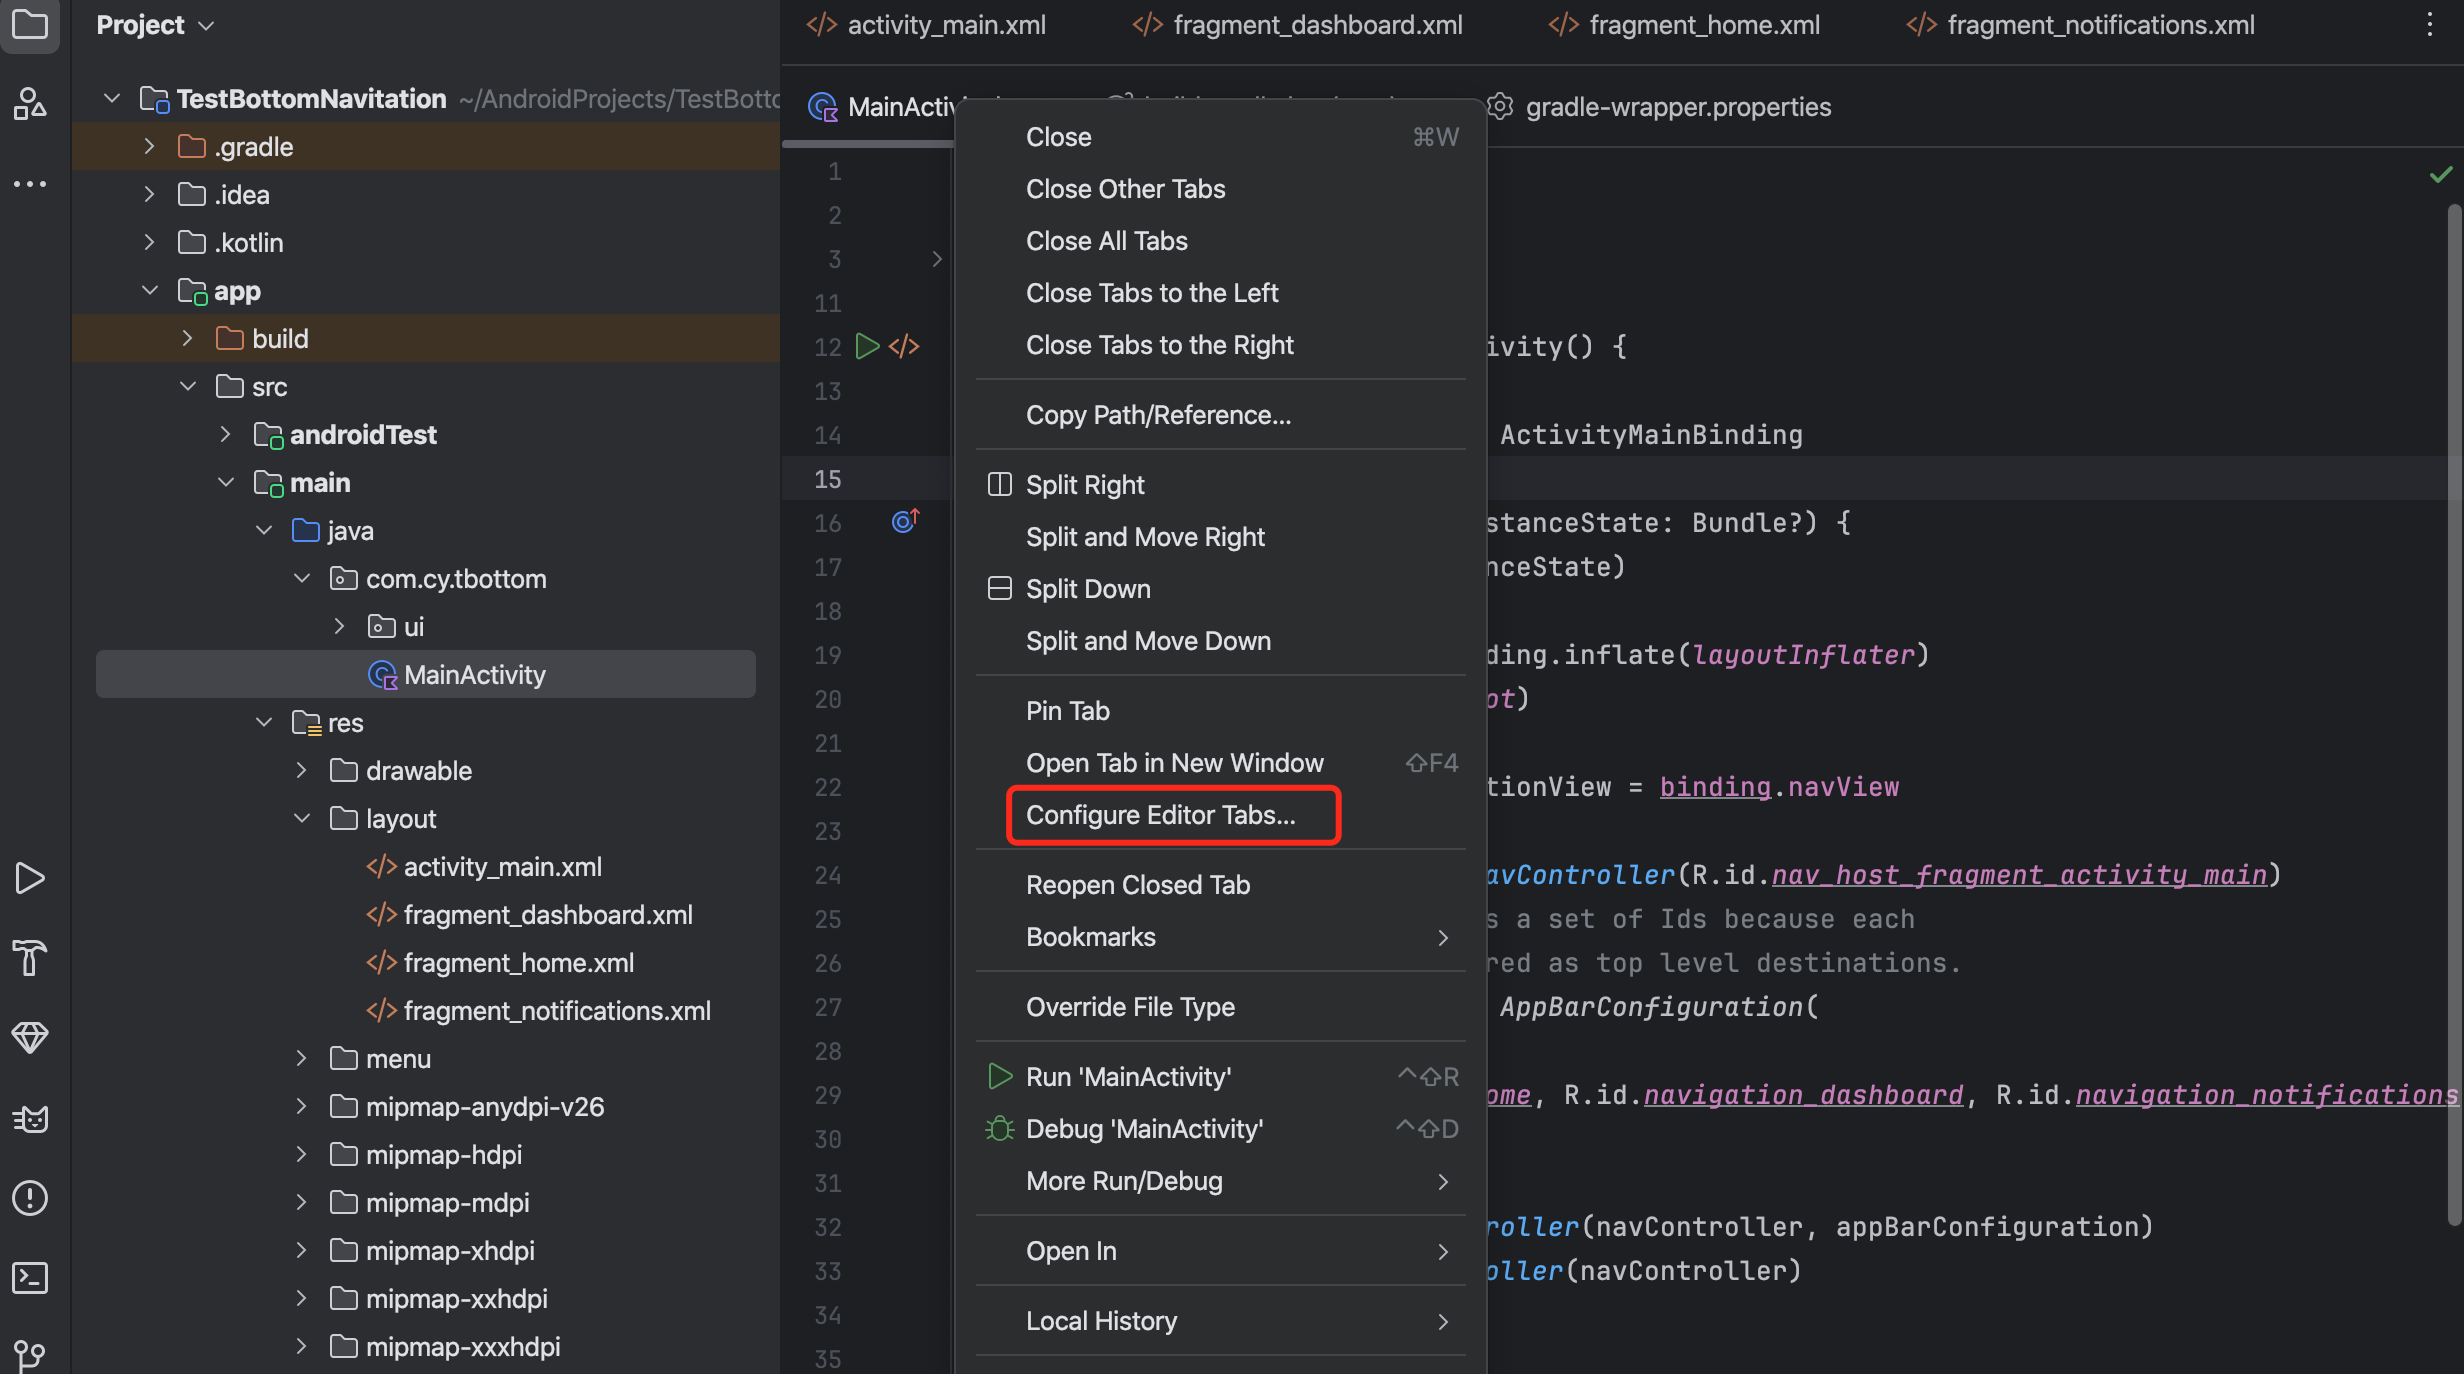Open the Run tool window icon
The height and width of the screenshot is (1374, 2464).
30,878
